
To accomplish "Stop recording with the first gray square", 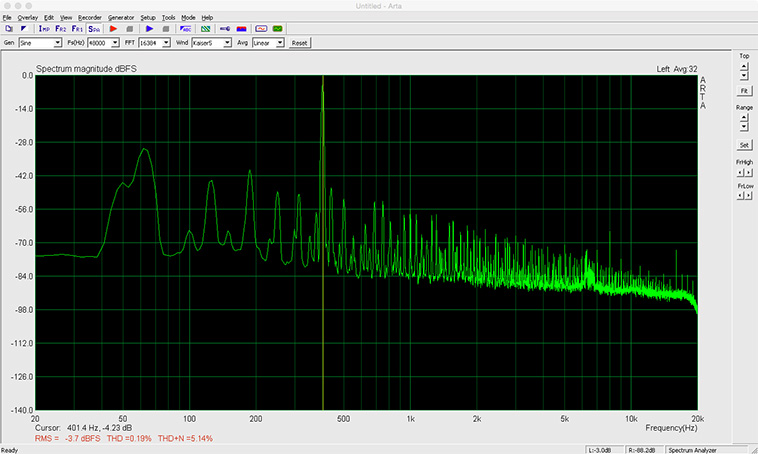I will pyautogui.click(x=130, y=29).
